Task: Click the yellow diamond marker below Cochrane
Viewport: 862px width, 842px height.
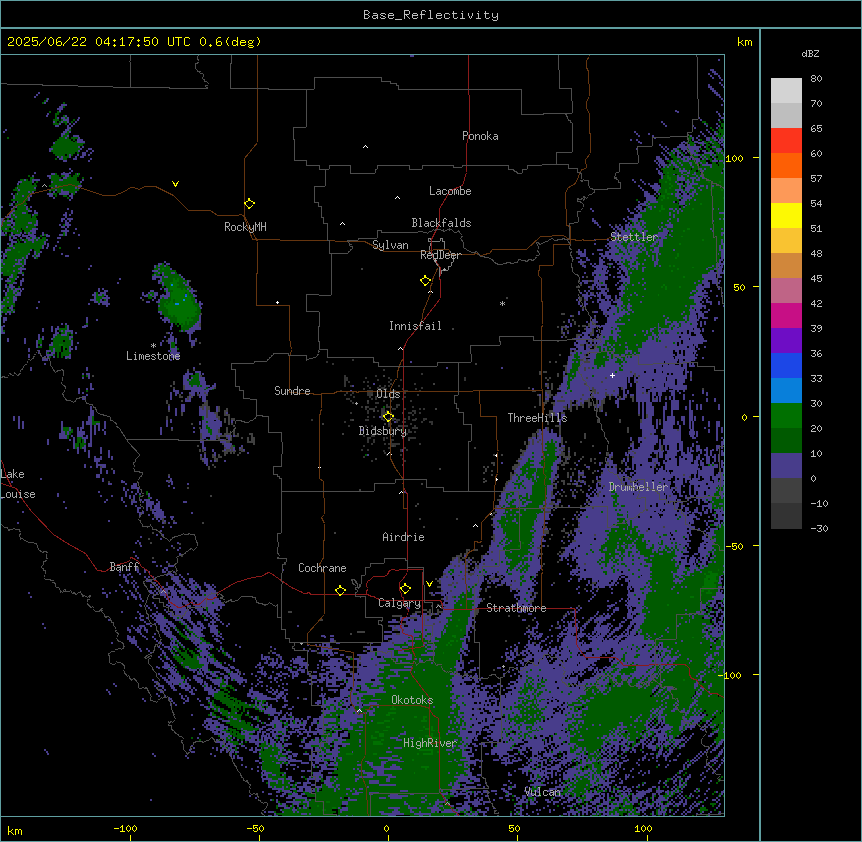Action: coord(340,590)
